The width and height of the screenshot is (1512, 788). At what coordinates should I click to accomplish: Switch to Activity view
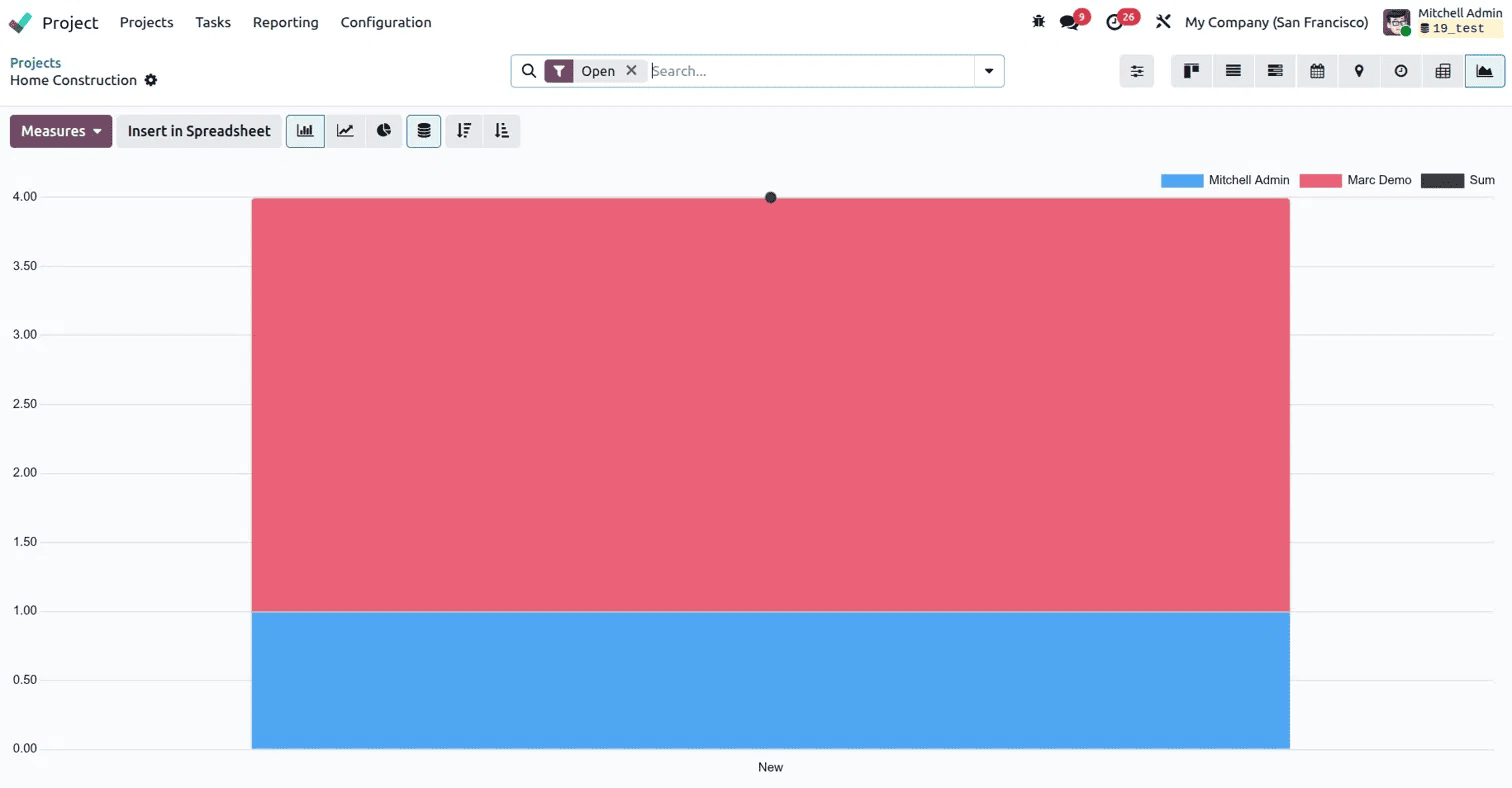coord(1401,71)
